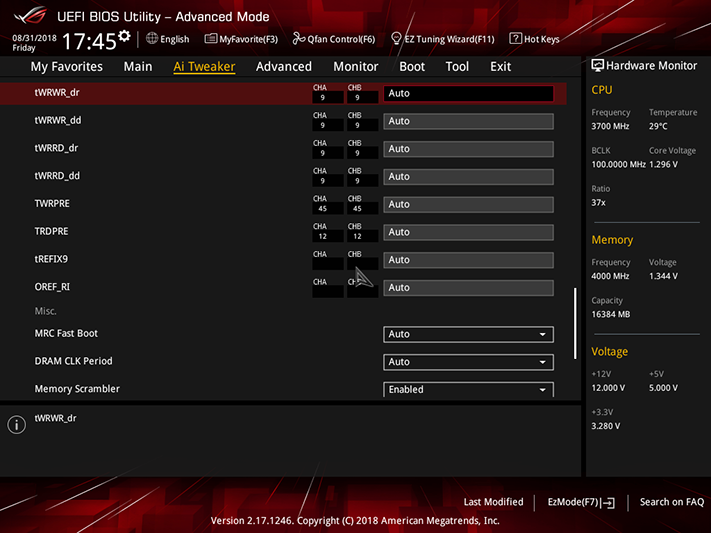Select the tWRWR_dd row label
Image resolution: width=711 pixels, height=533 pixels.
[58, 120]
